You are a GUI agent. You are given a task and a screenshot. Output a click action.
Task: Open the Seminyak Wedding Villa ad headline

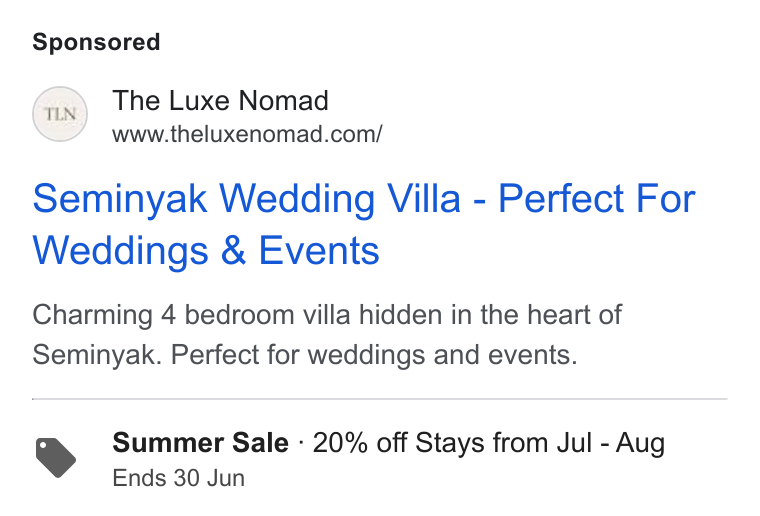[364, 224]
